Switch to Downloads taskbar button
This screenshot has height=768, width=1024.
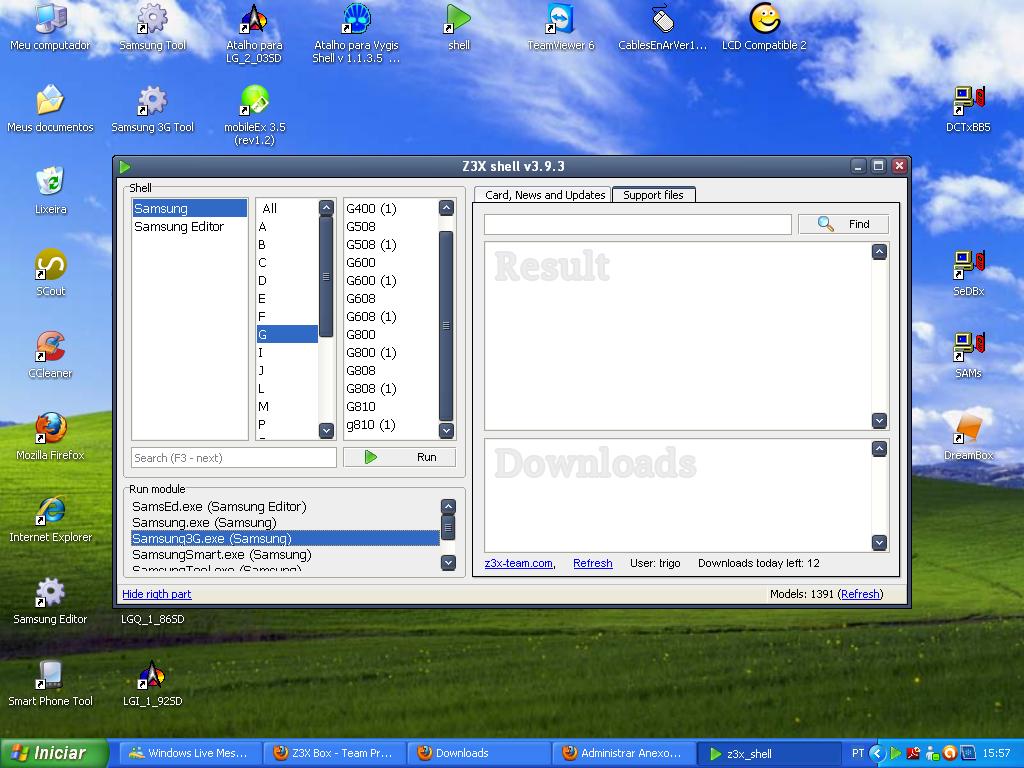480,753
